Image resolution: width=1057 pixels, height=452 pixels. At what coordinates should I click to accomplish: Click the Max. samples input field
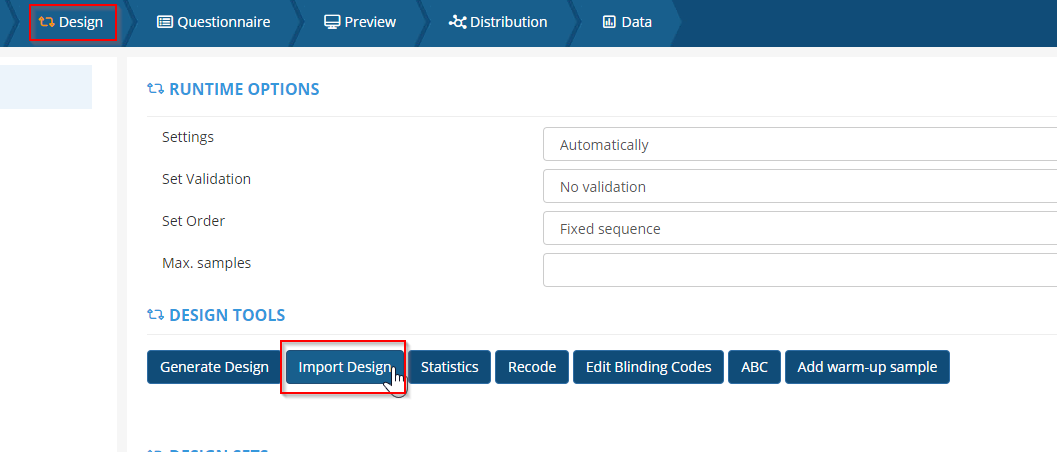(x=799, y=270)
